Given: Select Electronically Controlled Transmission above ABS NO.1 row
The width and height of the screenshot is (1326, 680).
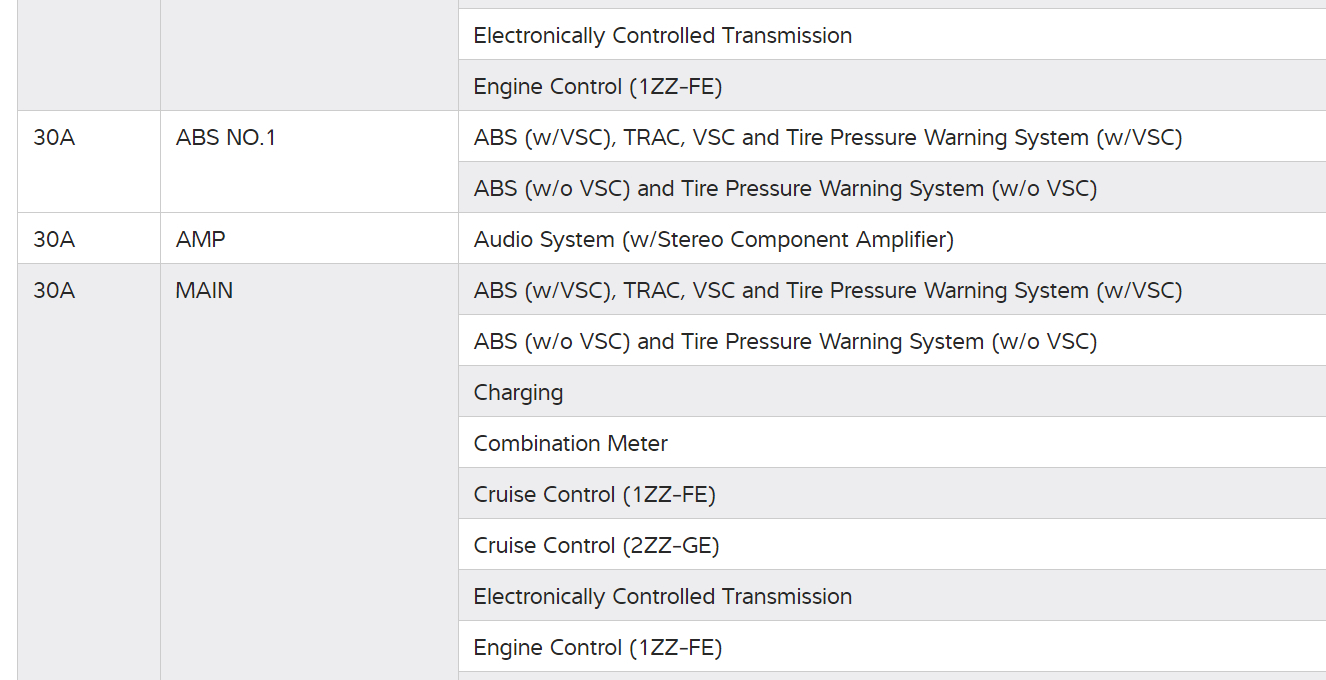Looking at the screenshot, I should coord(662,36).
